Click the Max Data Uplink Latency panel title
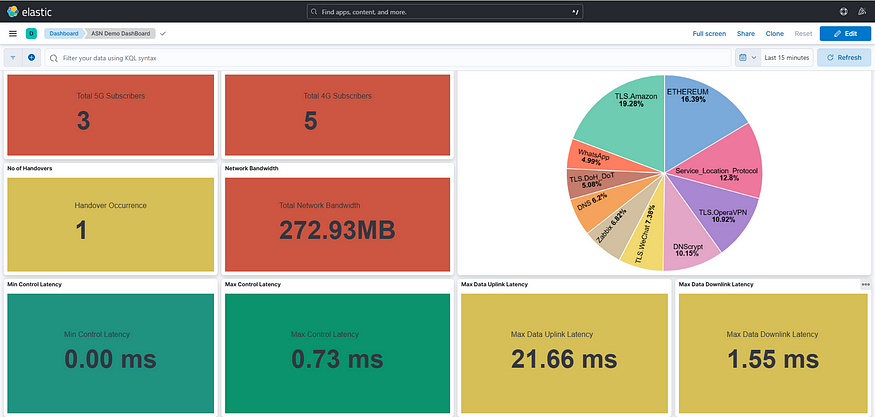The image size is (875, 417). coord(494,284)
